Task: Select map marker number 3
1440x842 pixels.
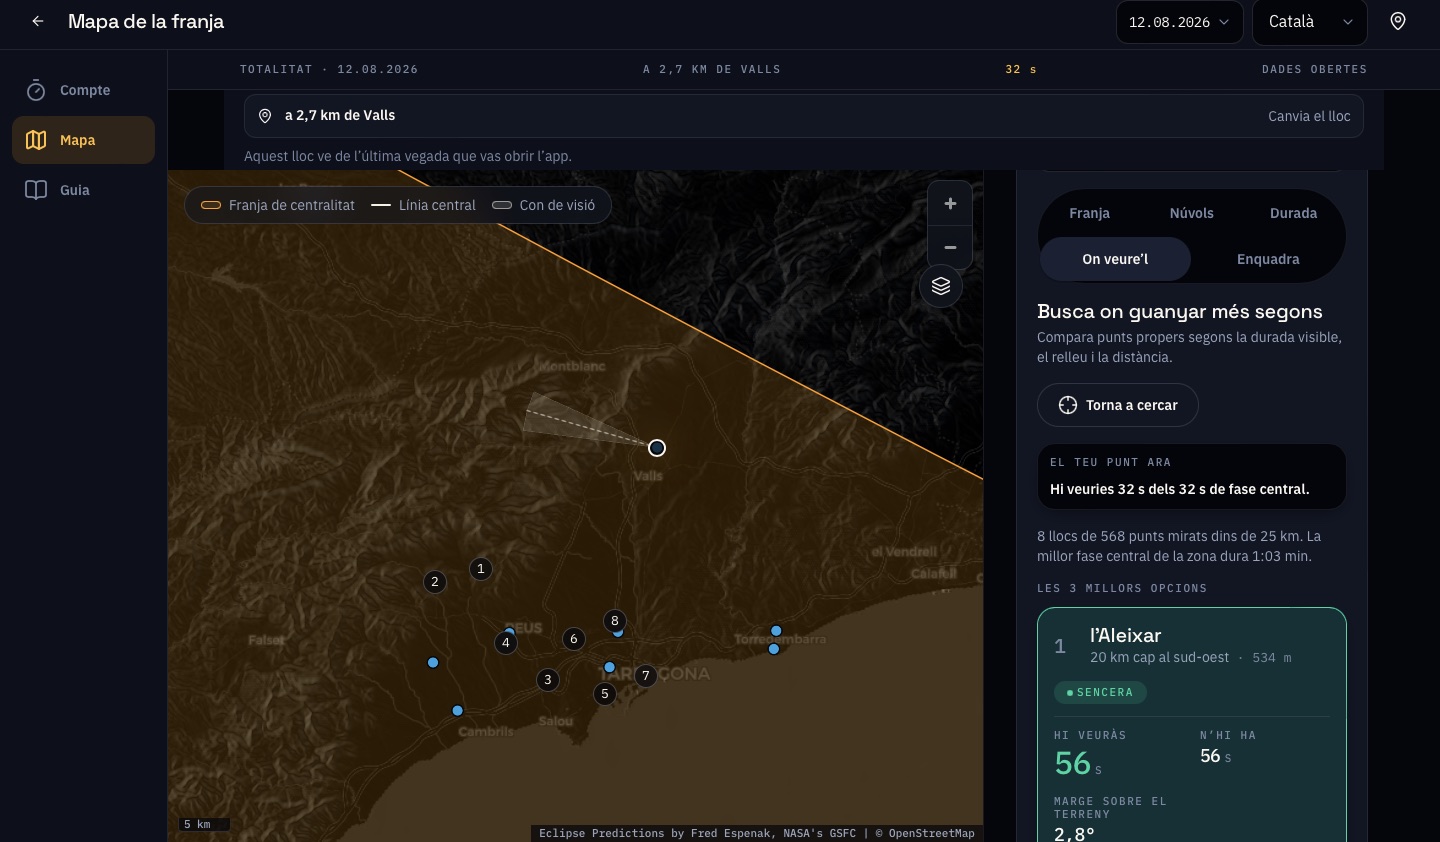Action: coord(547,680)
